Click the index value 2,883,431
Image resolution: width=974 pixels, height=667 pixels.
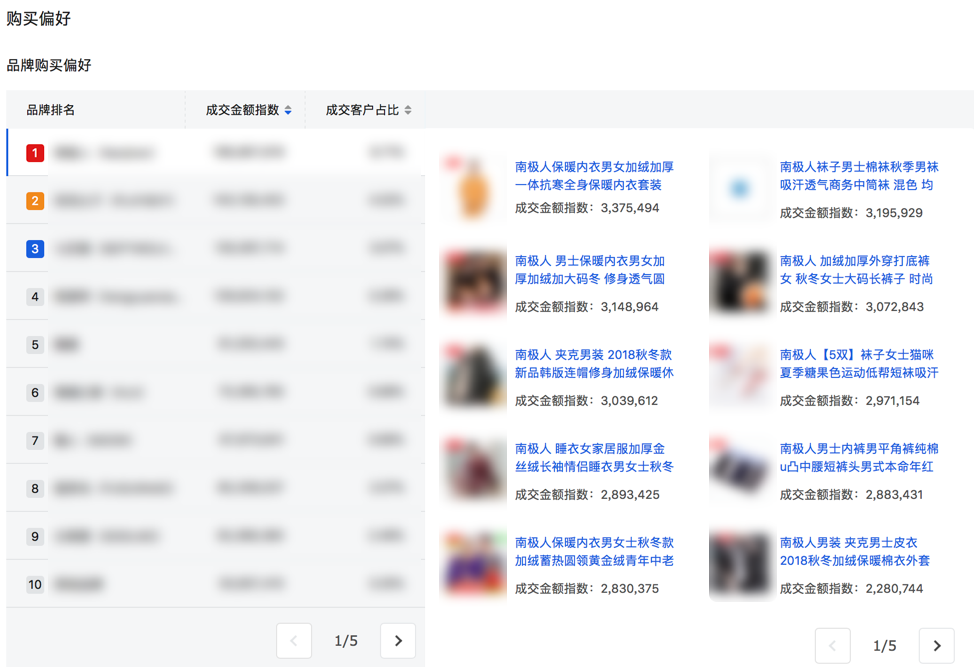coord(894,494)
